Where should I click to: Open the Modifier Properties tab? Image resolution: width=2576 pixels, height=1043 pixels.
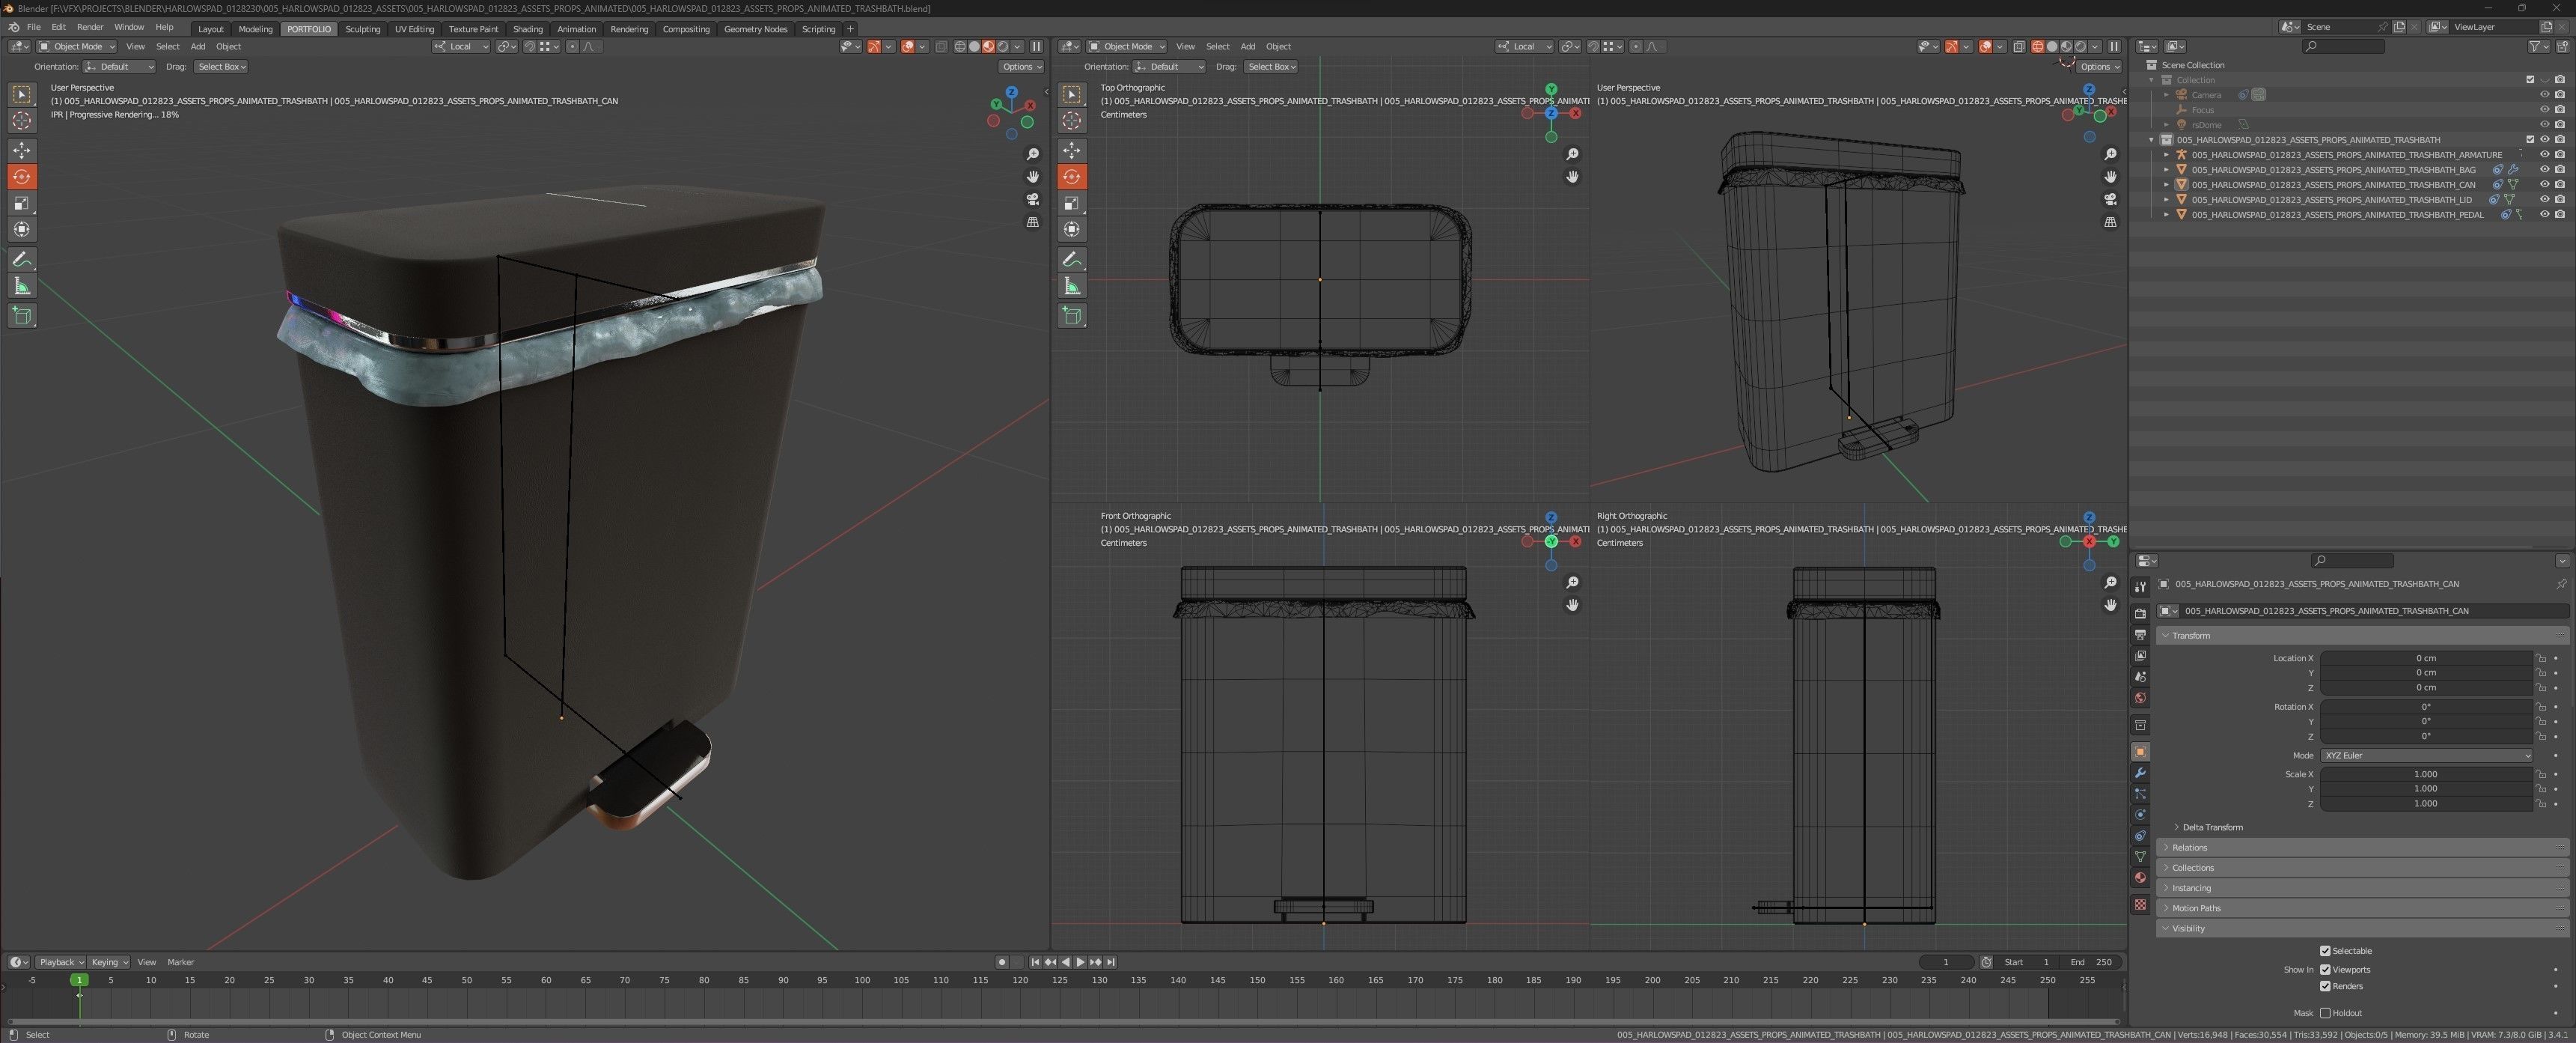click(2140, 772)
